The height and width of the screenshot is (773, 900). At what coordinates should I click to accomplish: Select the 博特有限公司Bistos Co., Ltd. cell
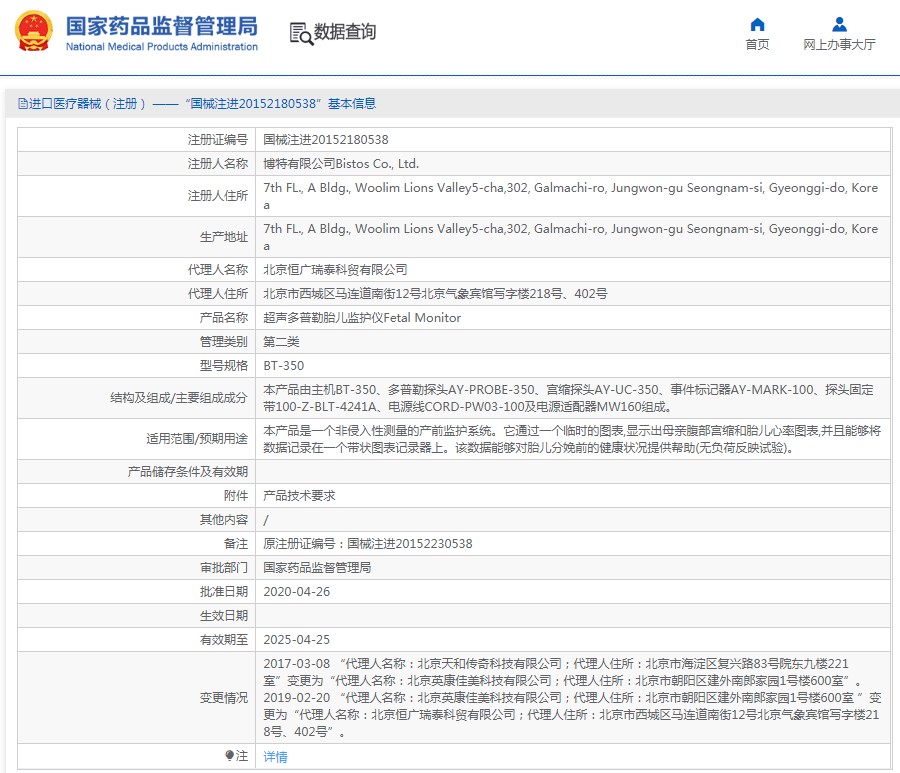(341, 164)
